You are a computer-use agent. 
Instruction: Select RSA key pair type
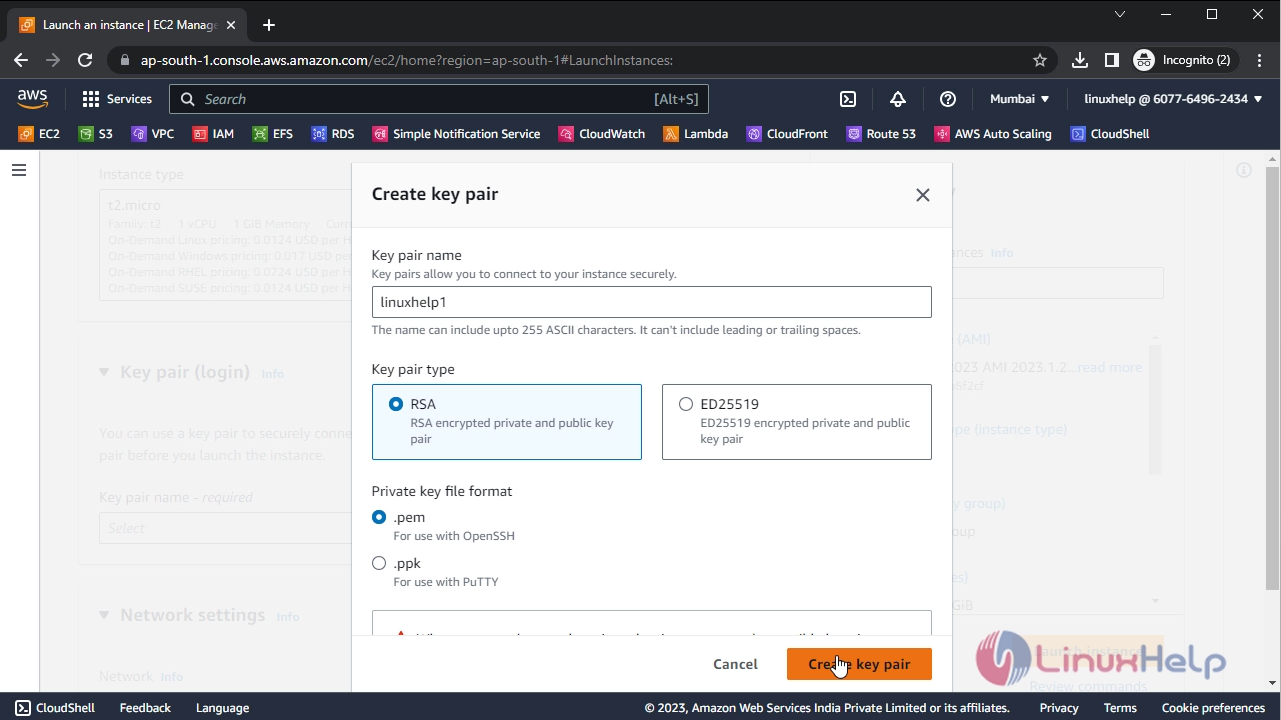507,422
